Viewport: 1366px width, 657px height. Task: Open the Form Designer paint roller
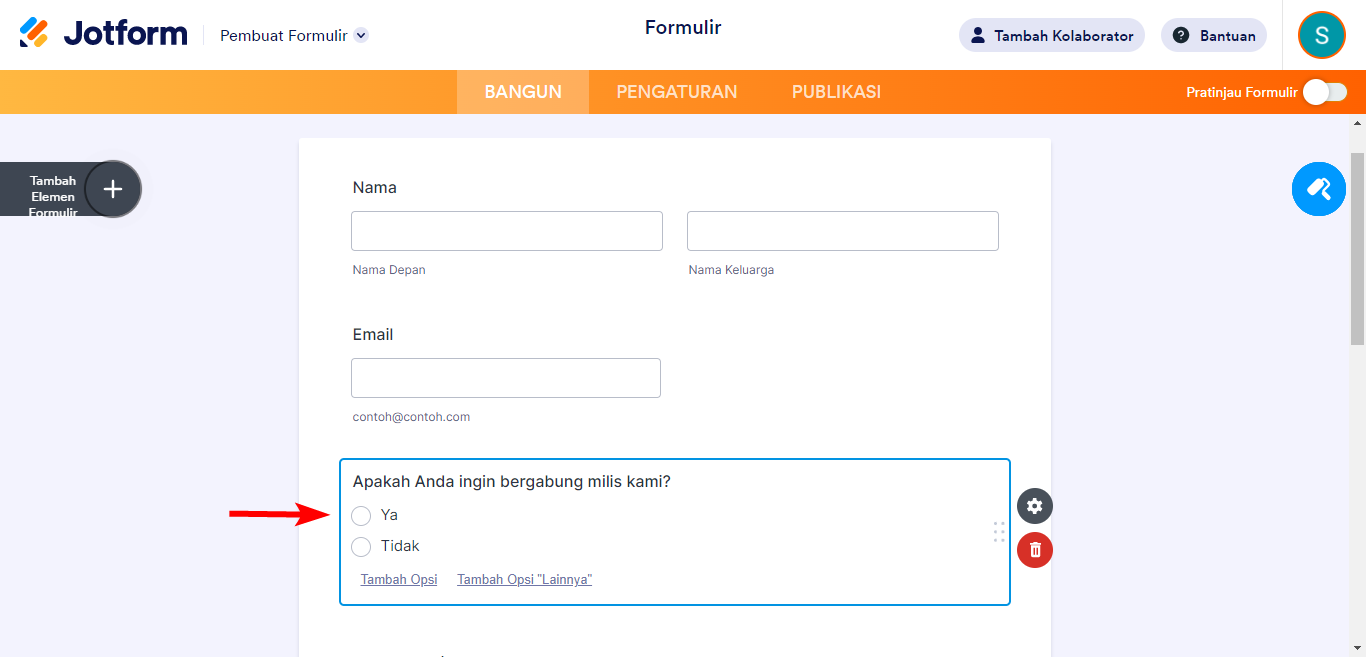[1318, 189]
